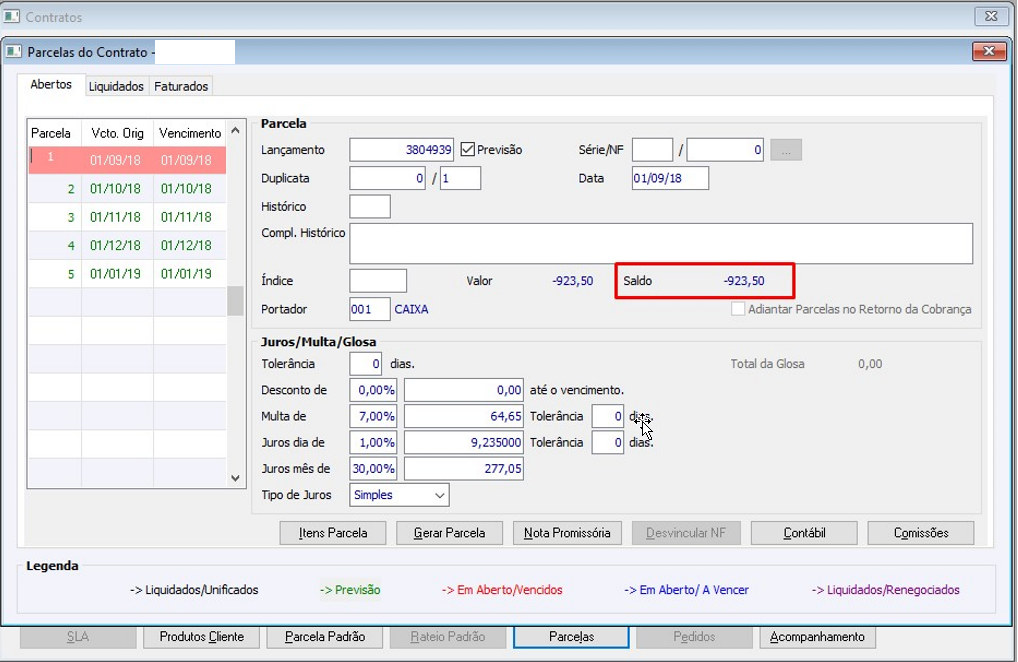Click the parcel list scrollbar thumb
Screen dimensions: 1018x662
coord(235,300)
